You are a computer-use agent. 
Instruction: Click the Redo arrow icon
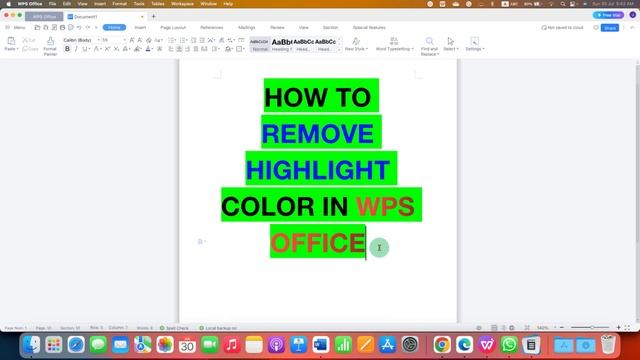[88, 27]
